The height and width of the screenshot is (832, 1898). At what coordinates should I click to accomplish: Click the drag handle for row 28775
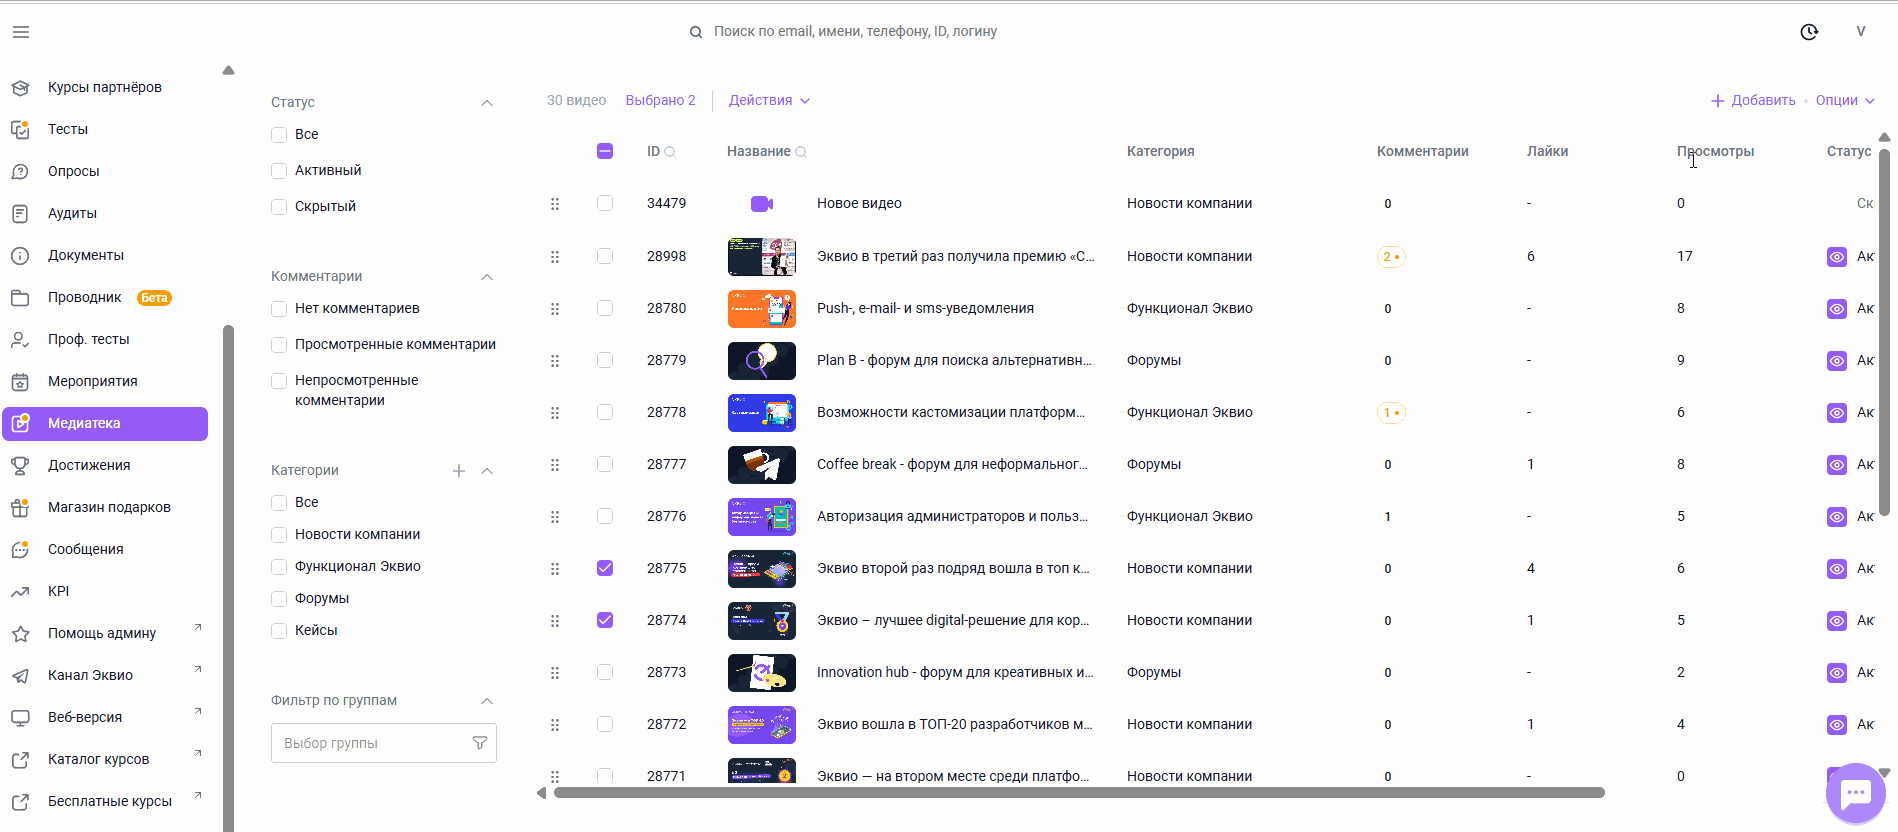pos(555,569)
